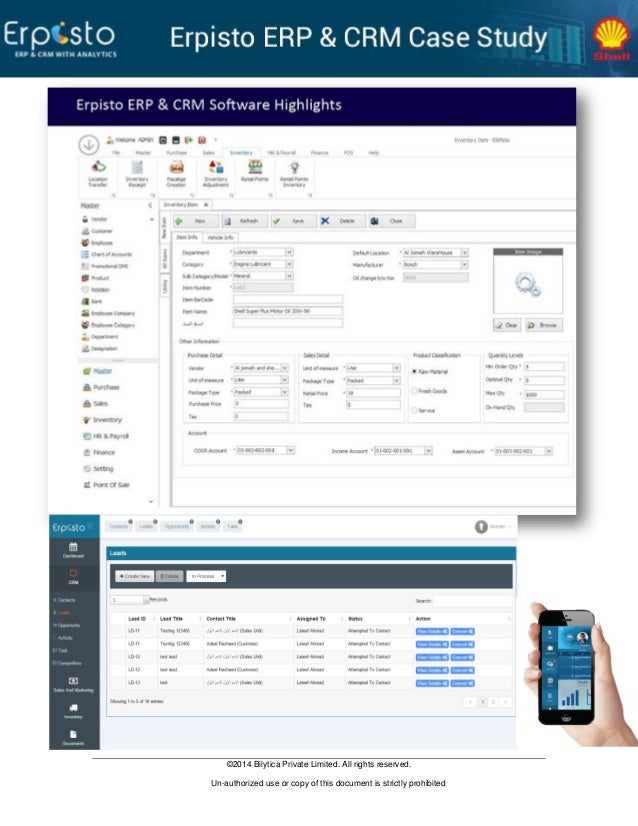
Task: Open the Finance ribbon tab
Action: point(319,153)
